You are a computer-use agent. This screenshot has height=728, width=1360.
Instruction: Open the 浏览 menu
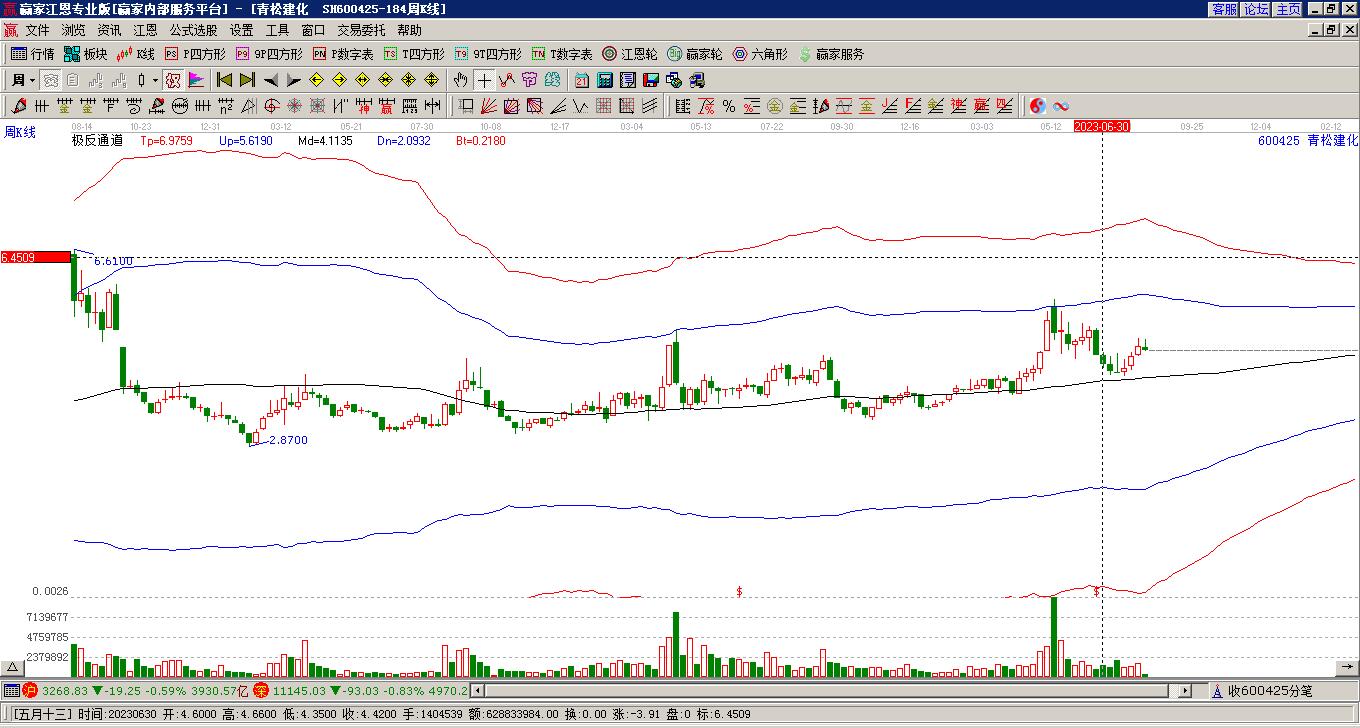[x=74, y=30]
